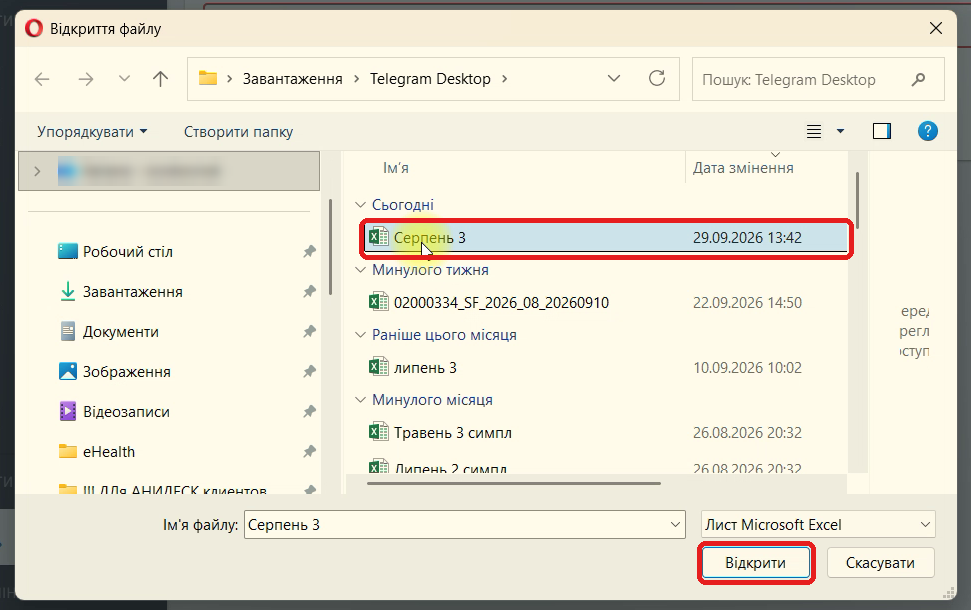
Task: Open the view options dropdown arrow
Action: coord(840,131)
